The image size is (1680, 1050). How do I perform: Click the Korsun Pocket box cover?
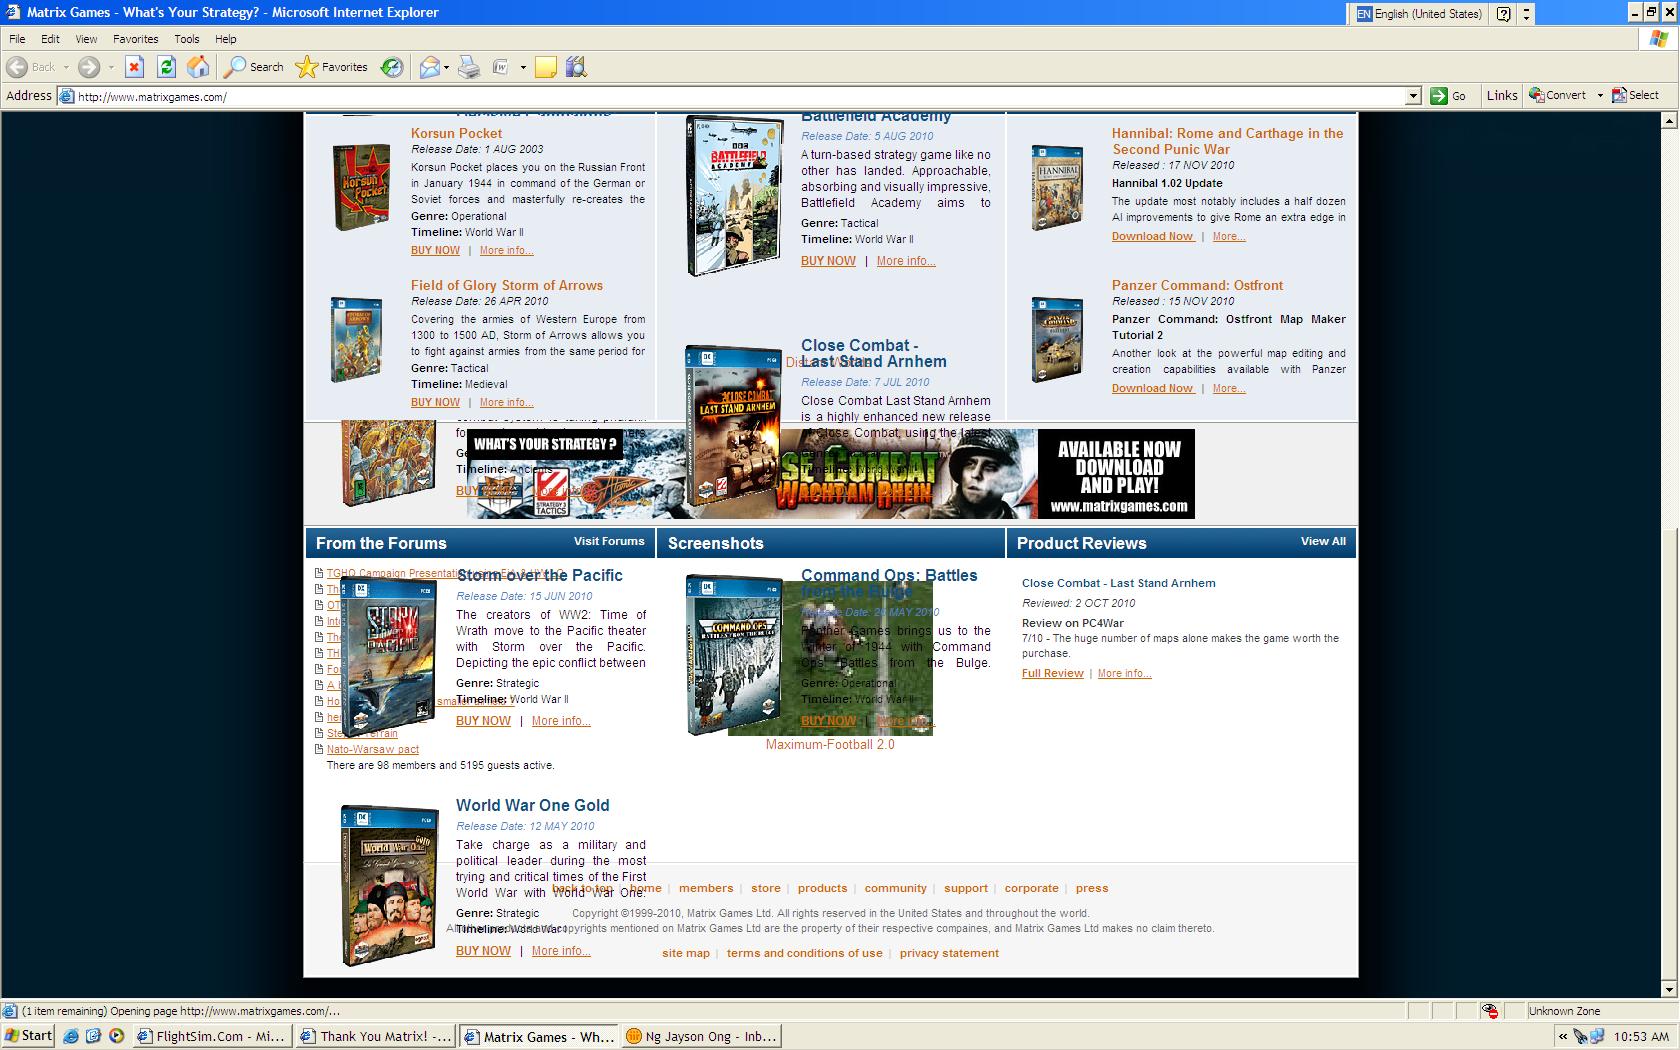point(361,187)
